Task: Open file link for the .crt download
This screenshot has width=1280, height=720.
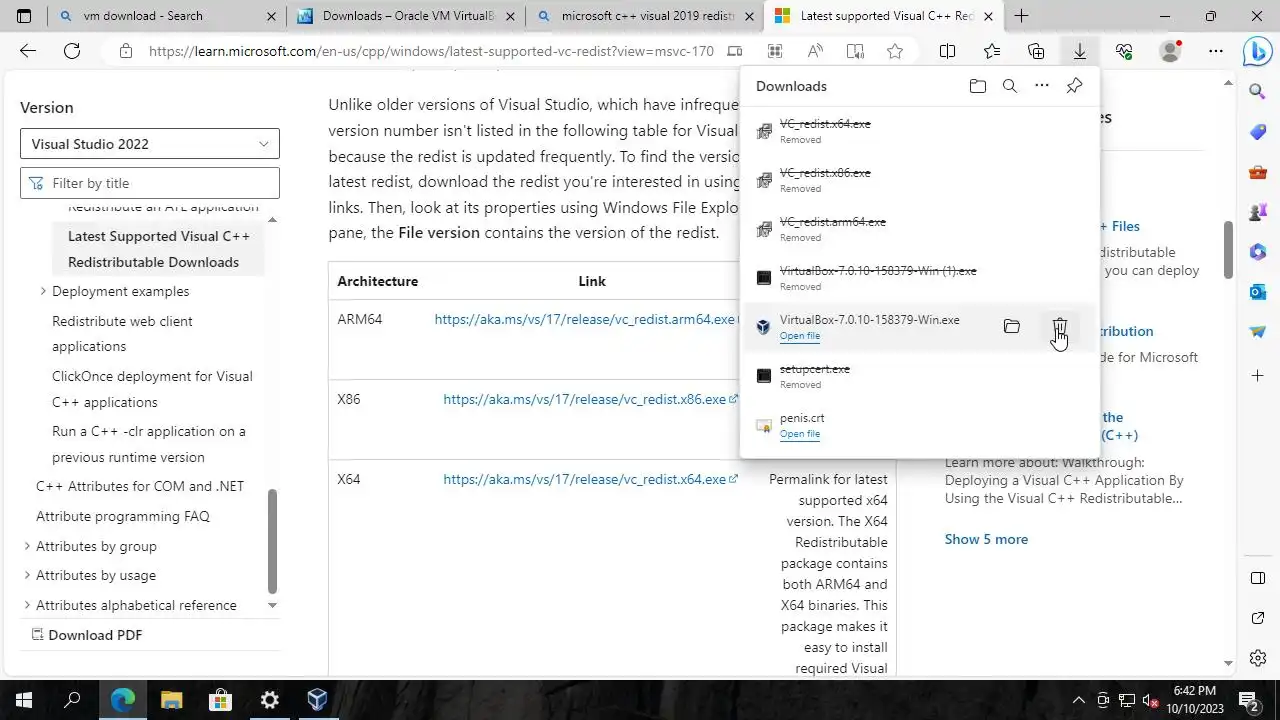Action: (800, 434)
